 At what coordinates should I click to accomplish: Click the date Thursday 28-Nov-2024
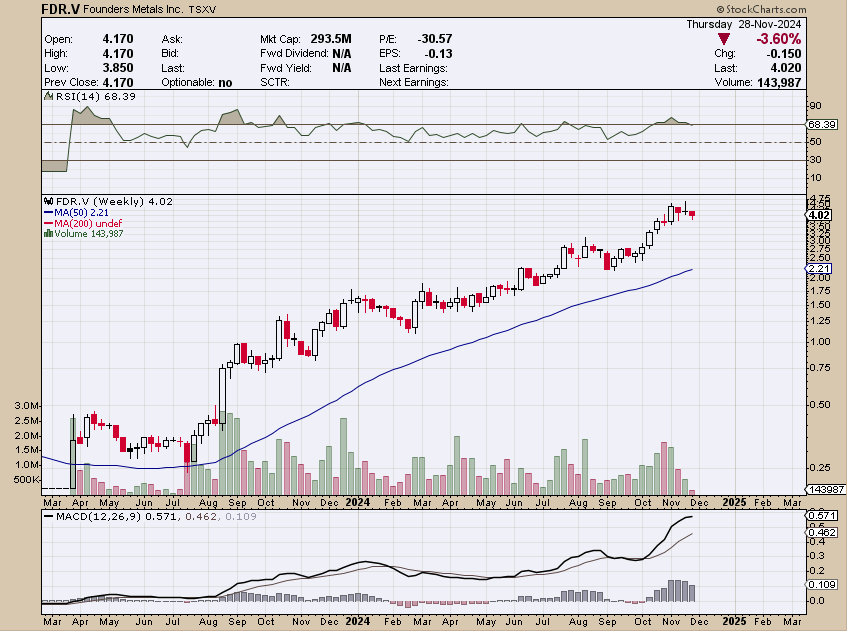click(x=744, y=24)
